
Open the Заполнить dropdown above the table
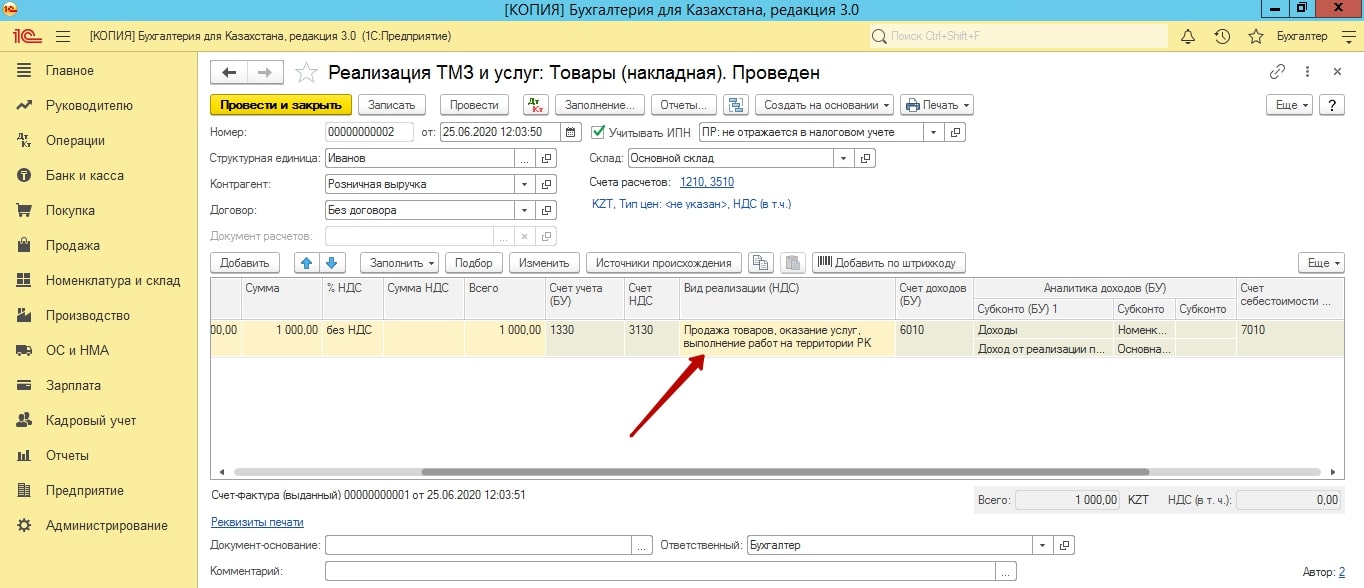pos(400,263)
